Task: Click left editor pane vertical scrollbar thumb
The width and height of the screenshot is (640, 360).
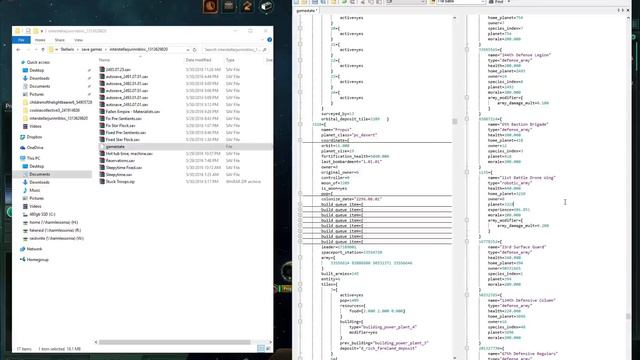Action: pyautogui.click(x=455, y=121)
